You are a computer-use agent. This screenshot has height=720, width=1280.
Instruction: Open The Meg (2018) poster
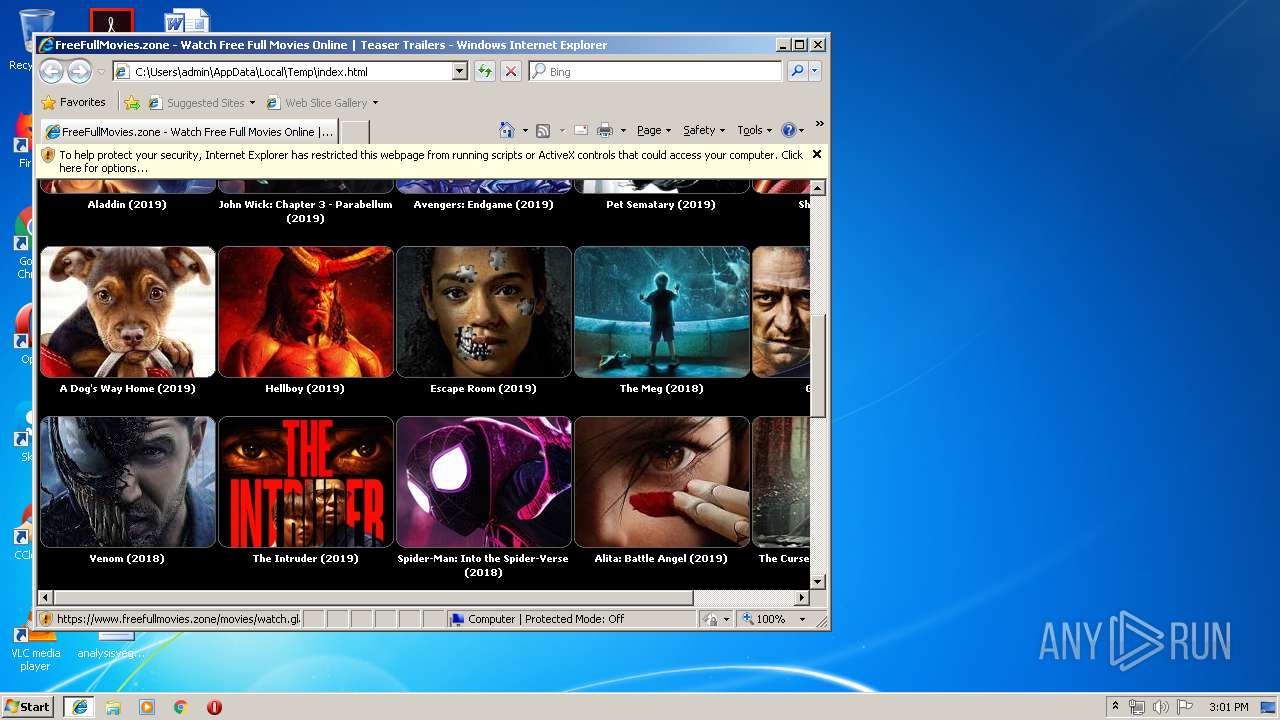click(661, 312)
